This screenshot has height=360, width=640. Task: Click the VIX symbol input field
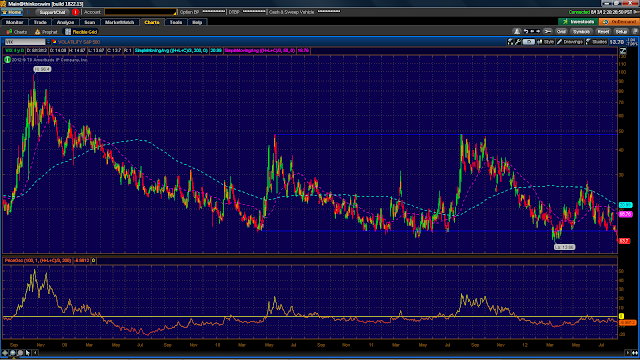(x=25, y=42)
